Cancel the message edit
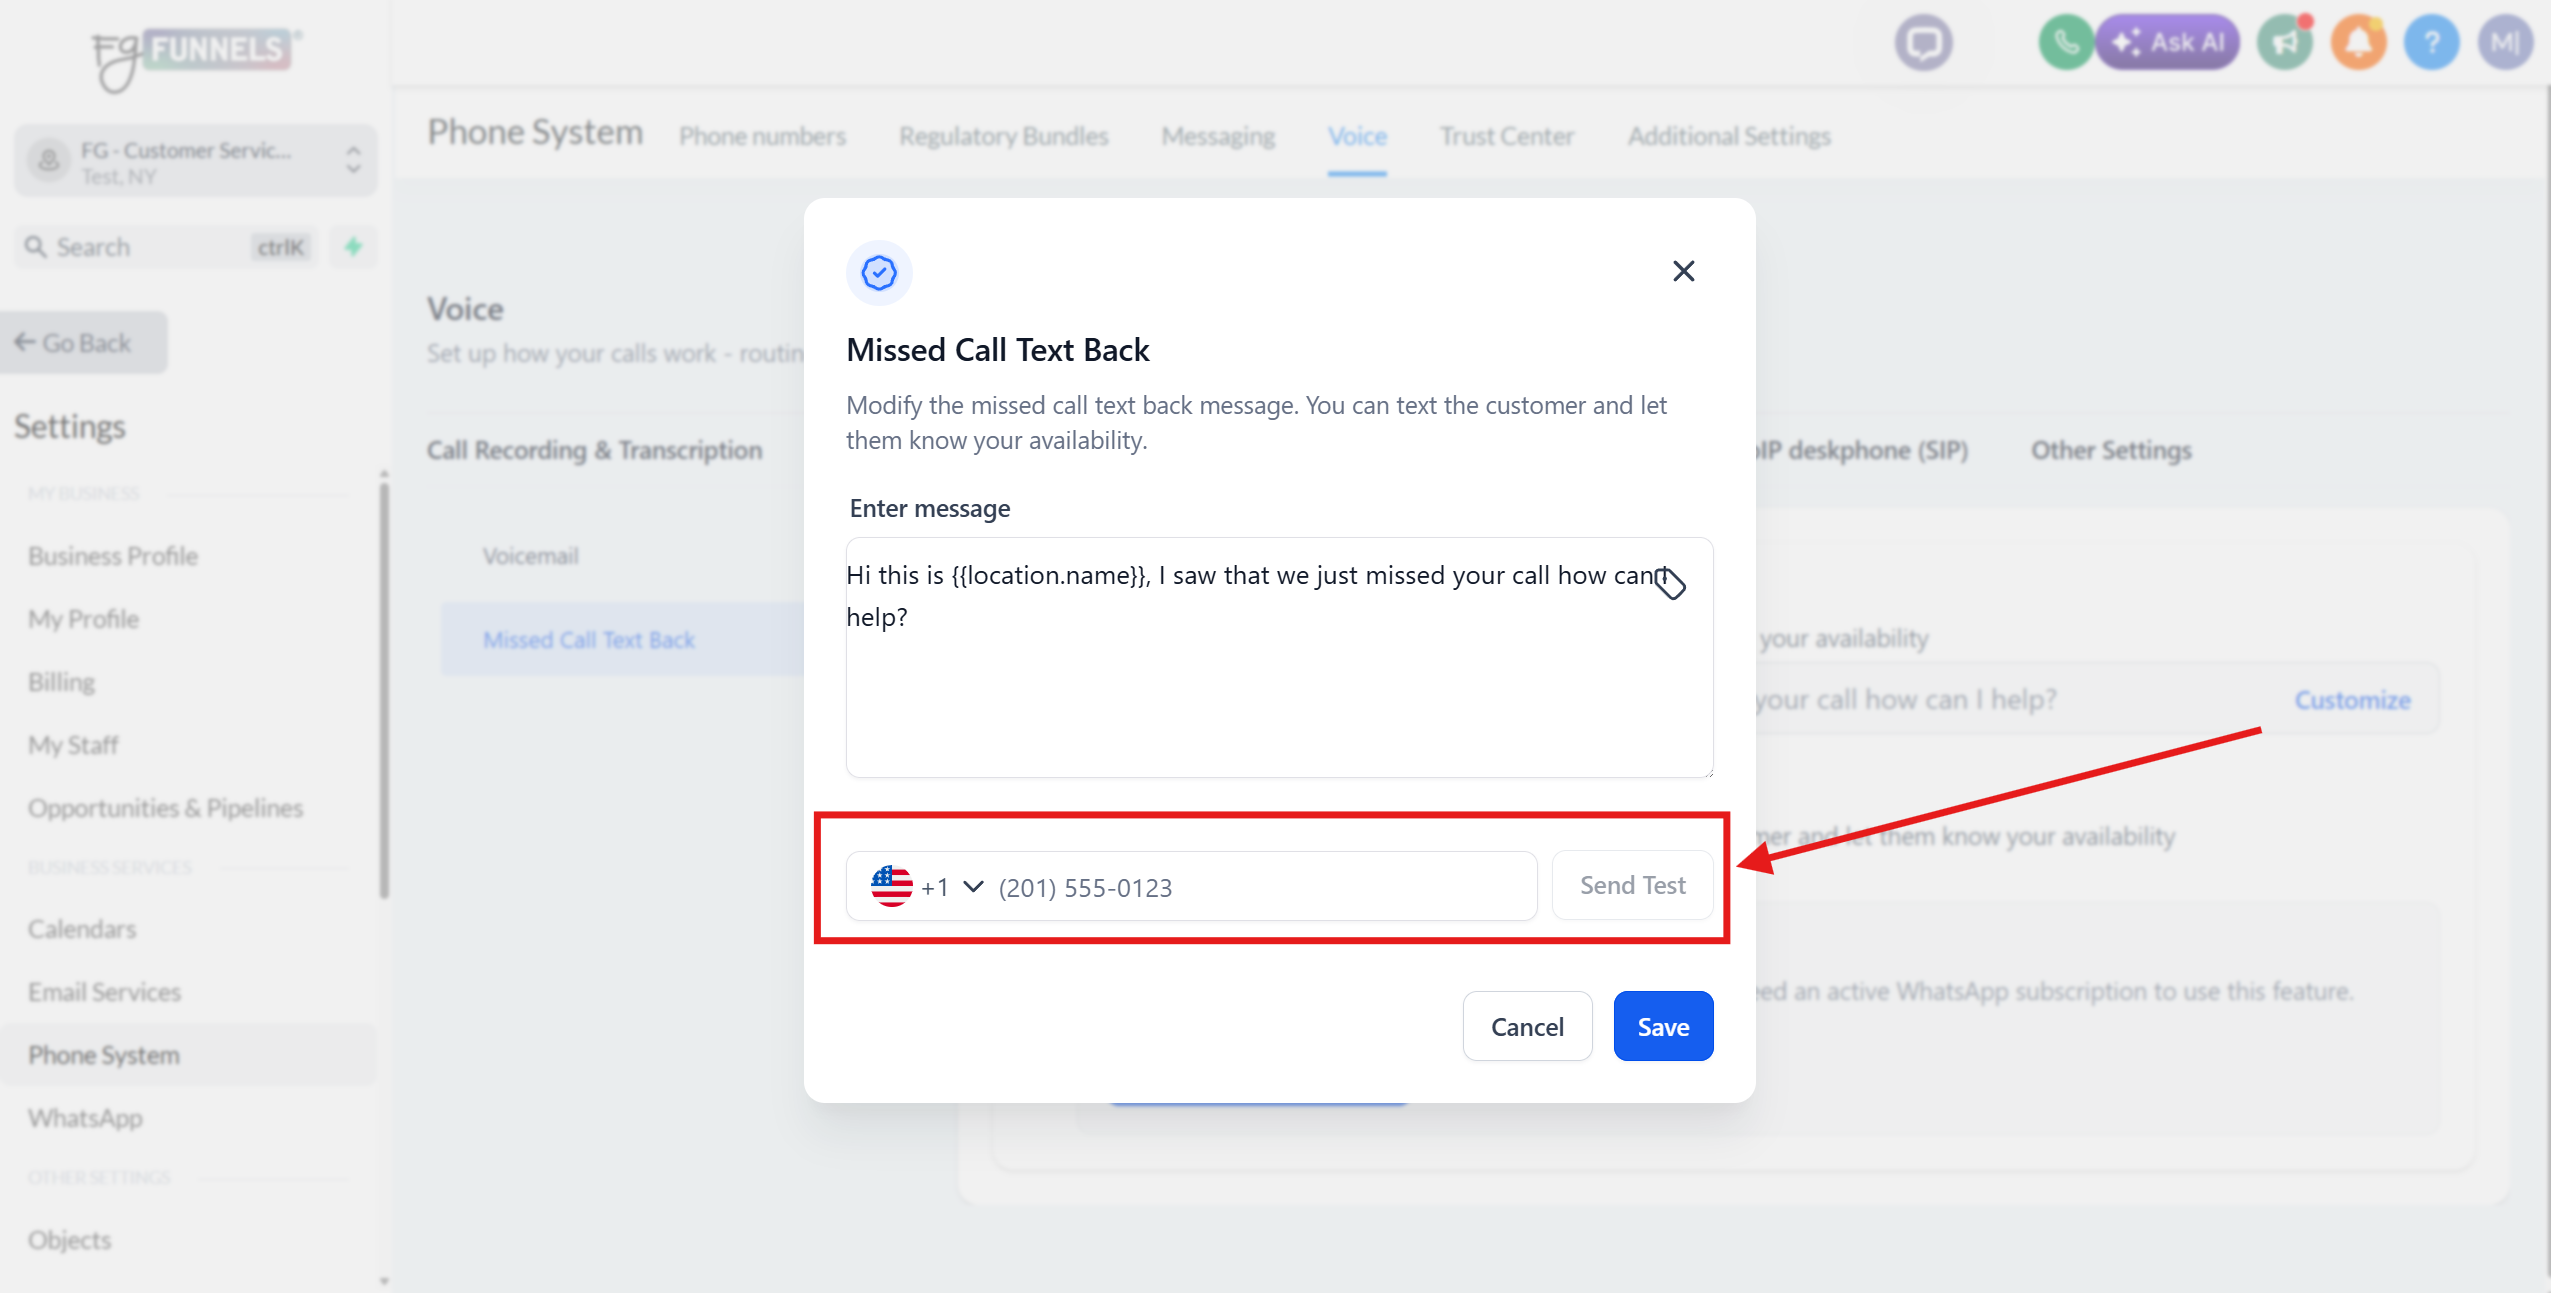 pyautogui.click(x=1527, y=1026)
